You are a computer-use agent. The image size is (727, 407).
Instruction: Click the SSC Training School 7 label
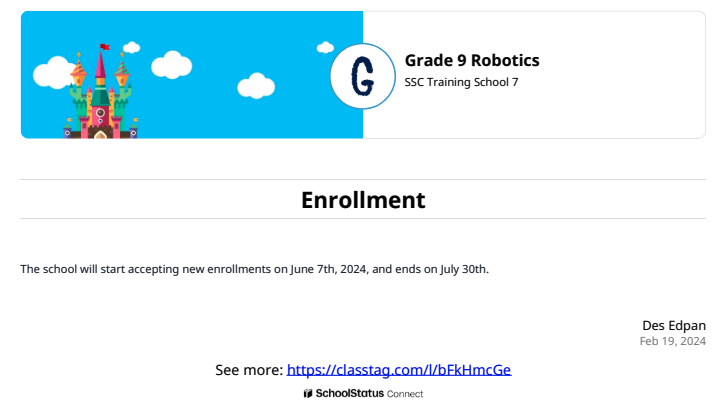pos(461,82)
